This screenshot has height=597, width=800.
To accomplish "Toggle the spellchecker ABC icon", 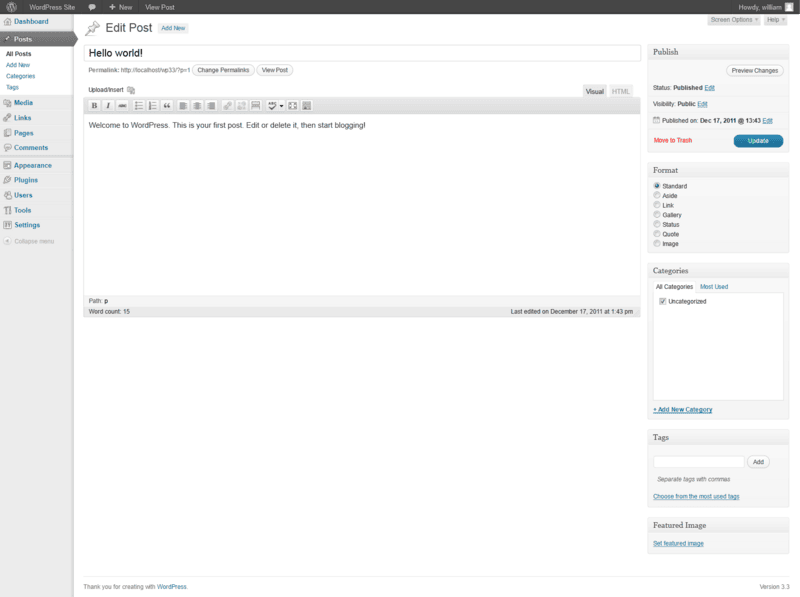I will click(272, 106).
